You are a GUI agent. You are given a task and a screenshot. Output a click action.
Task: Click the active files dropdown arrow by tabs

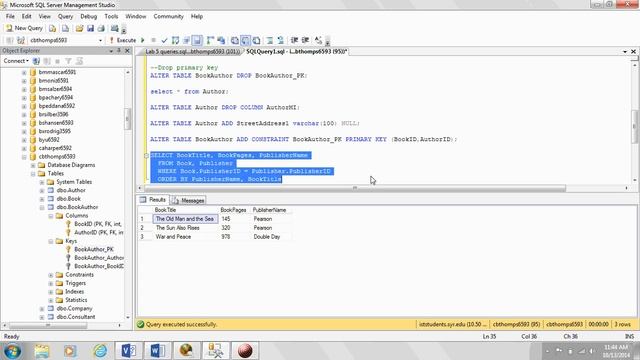tap(625, 52)
